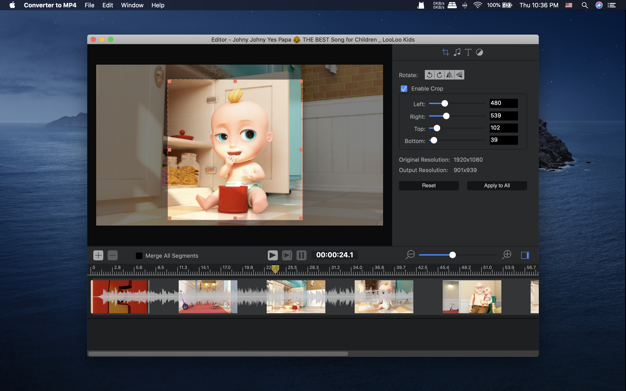Rotate video counterclockwise

(x=430, y=75)
